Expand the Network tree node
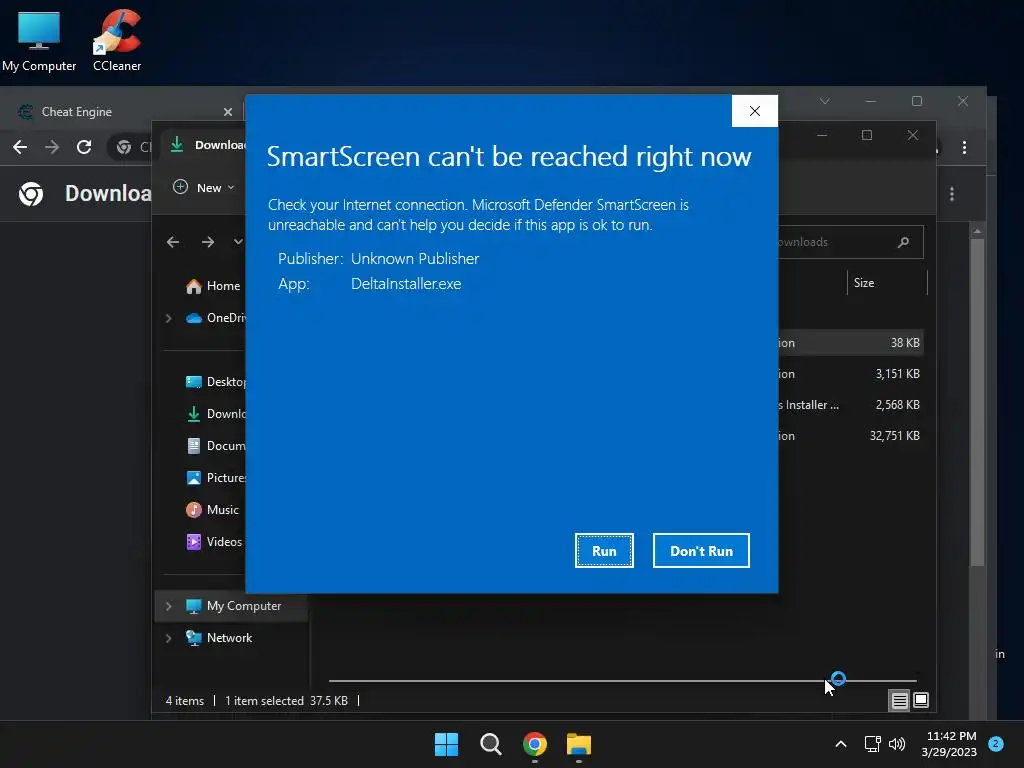Viewport: 1024px width, 768px height. [168, 638]
